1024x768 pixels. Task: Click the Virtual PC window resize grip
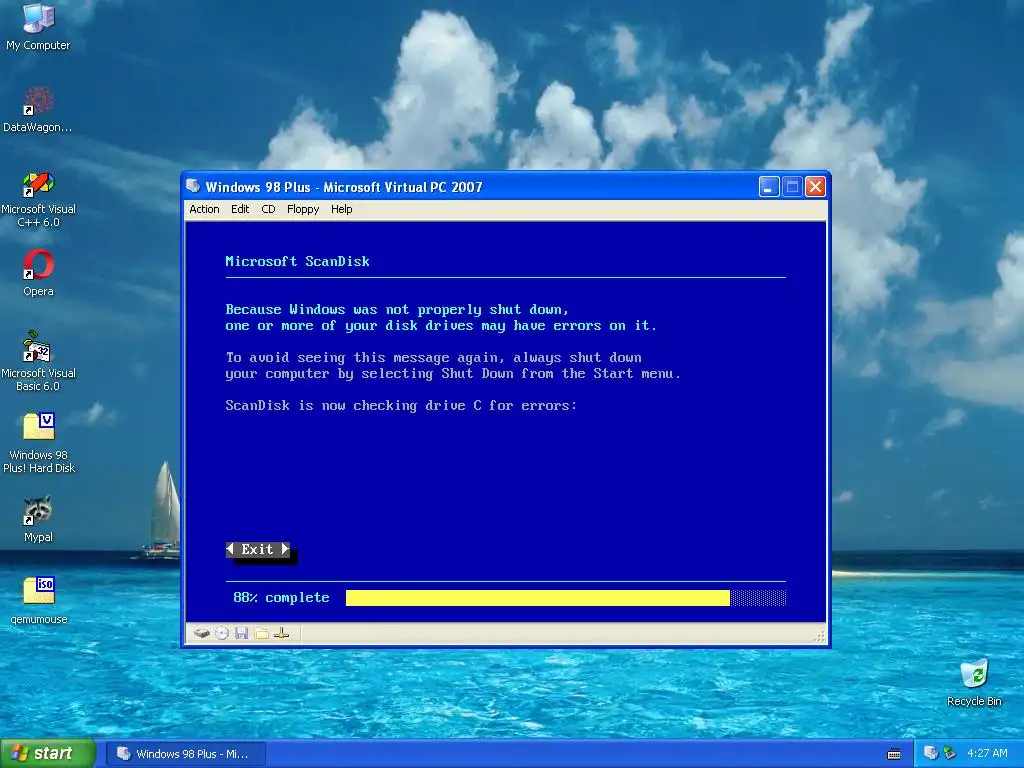820,635
